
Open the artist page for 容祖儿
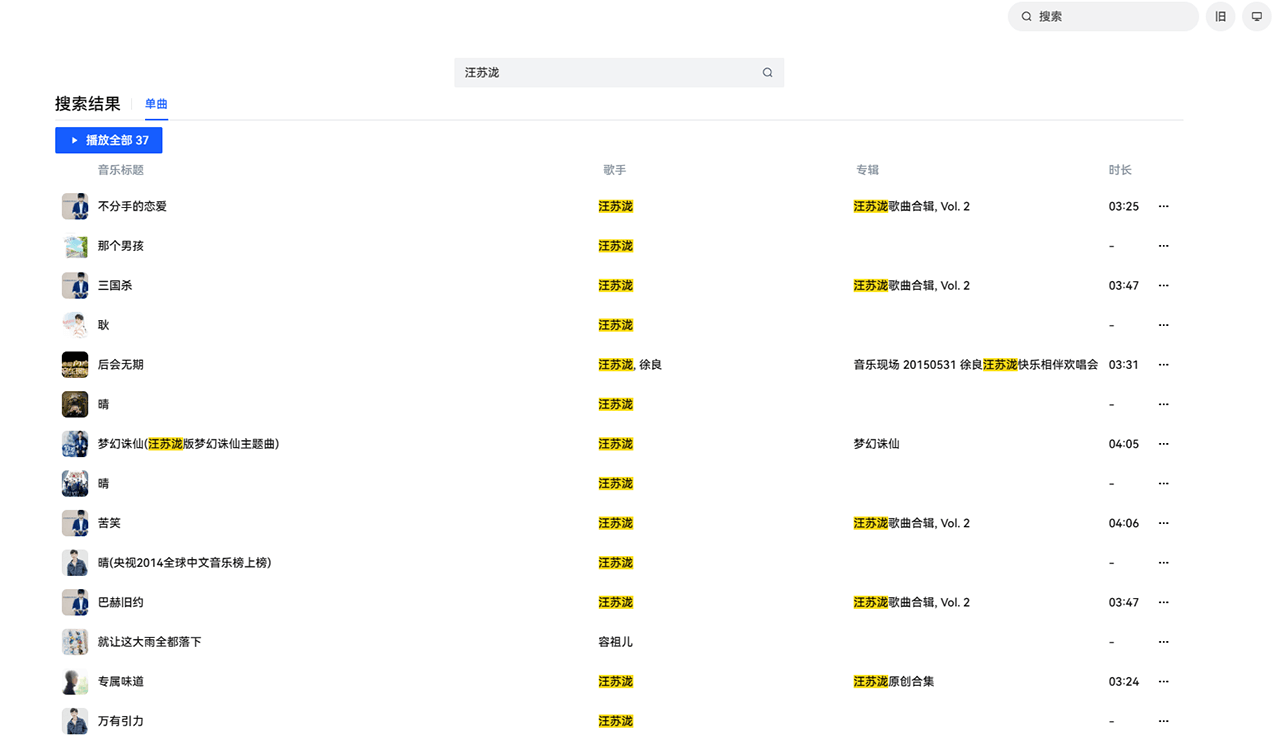point(614,641)
